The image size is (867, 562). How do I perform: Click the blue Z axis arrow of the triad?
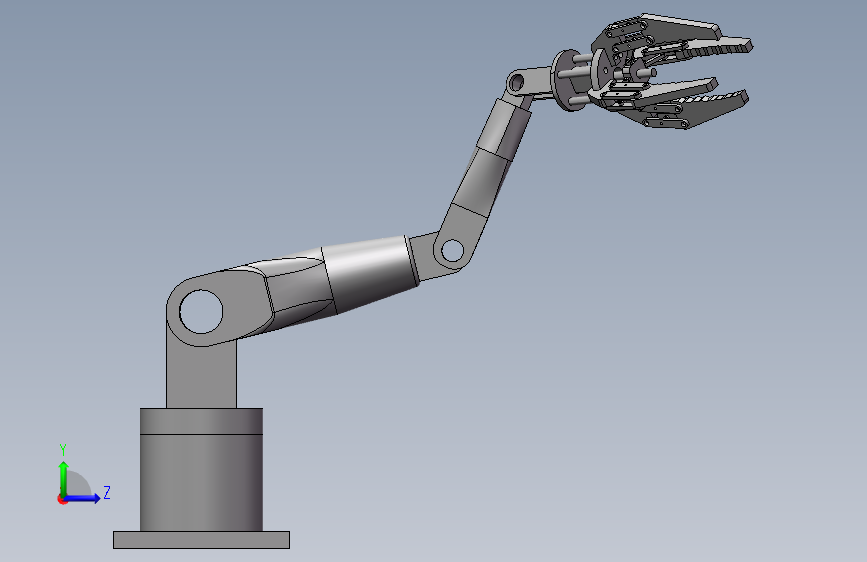coord(83,498)
